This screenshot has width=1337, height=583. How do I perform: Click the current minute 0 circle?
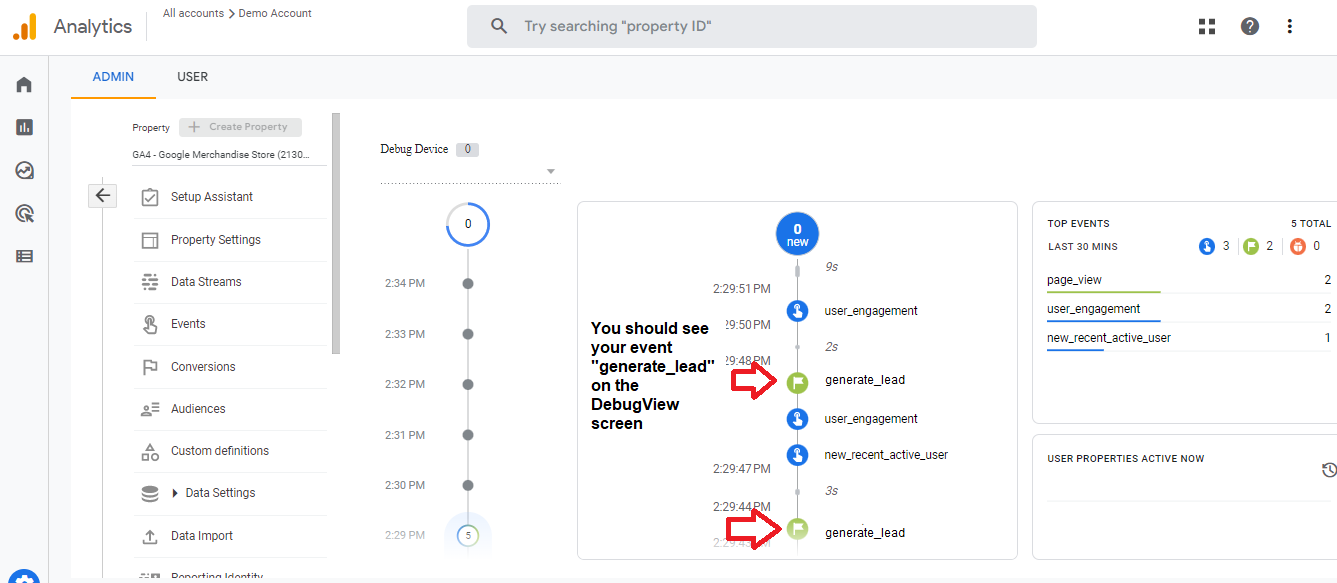(467, 224)
